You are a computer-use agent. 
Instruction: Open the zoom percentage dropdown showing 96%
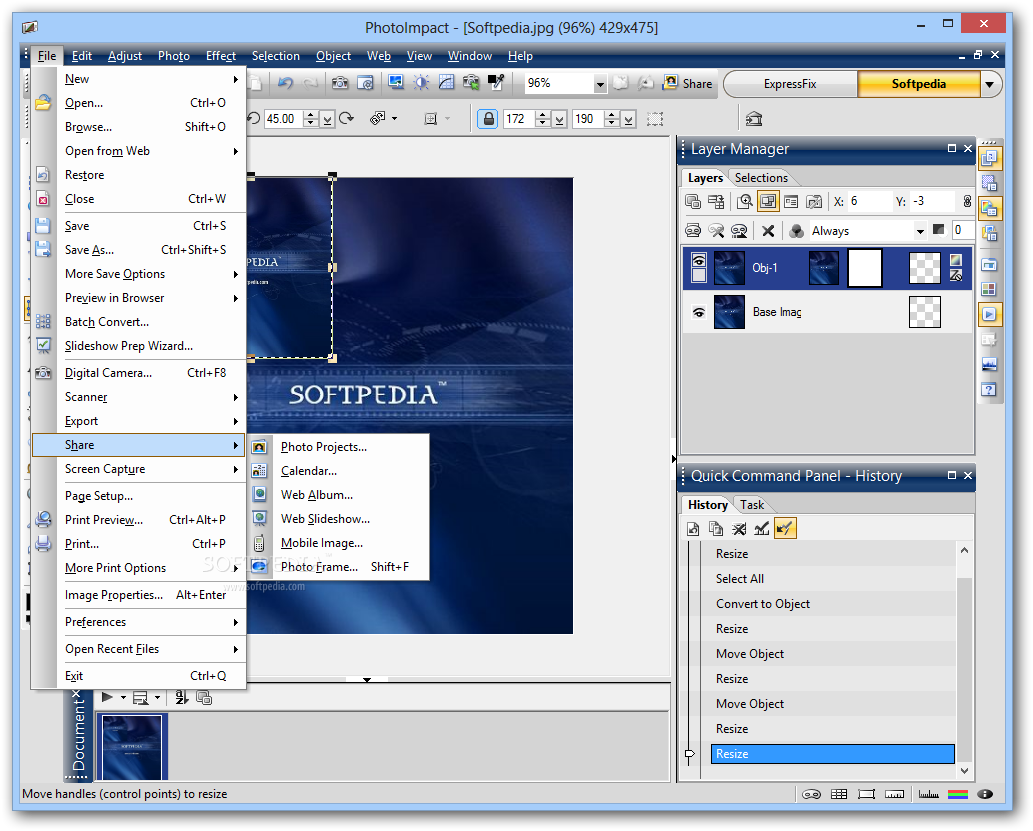pos(600,84)
